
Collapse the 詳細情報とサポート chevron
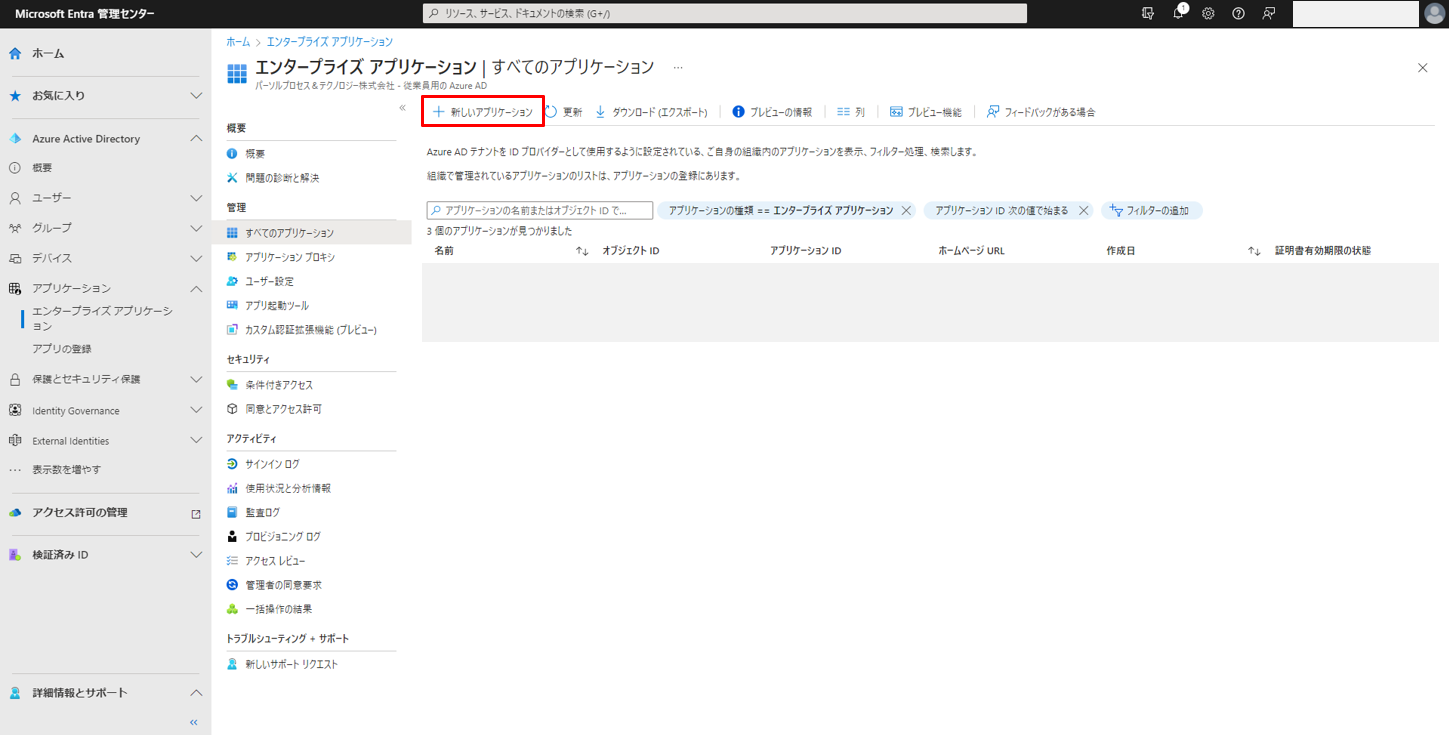click(x=196, y=693)
